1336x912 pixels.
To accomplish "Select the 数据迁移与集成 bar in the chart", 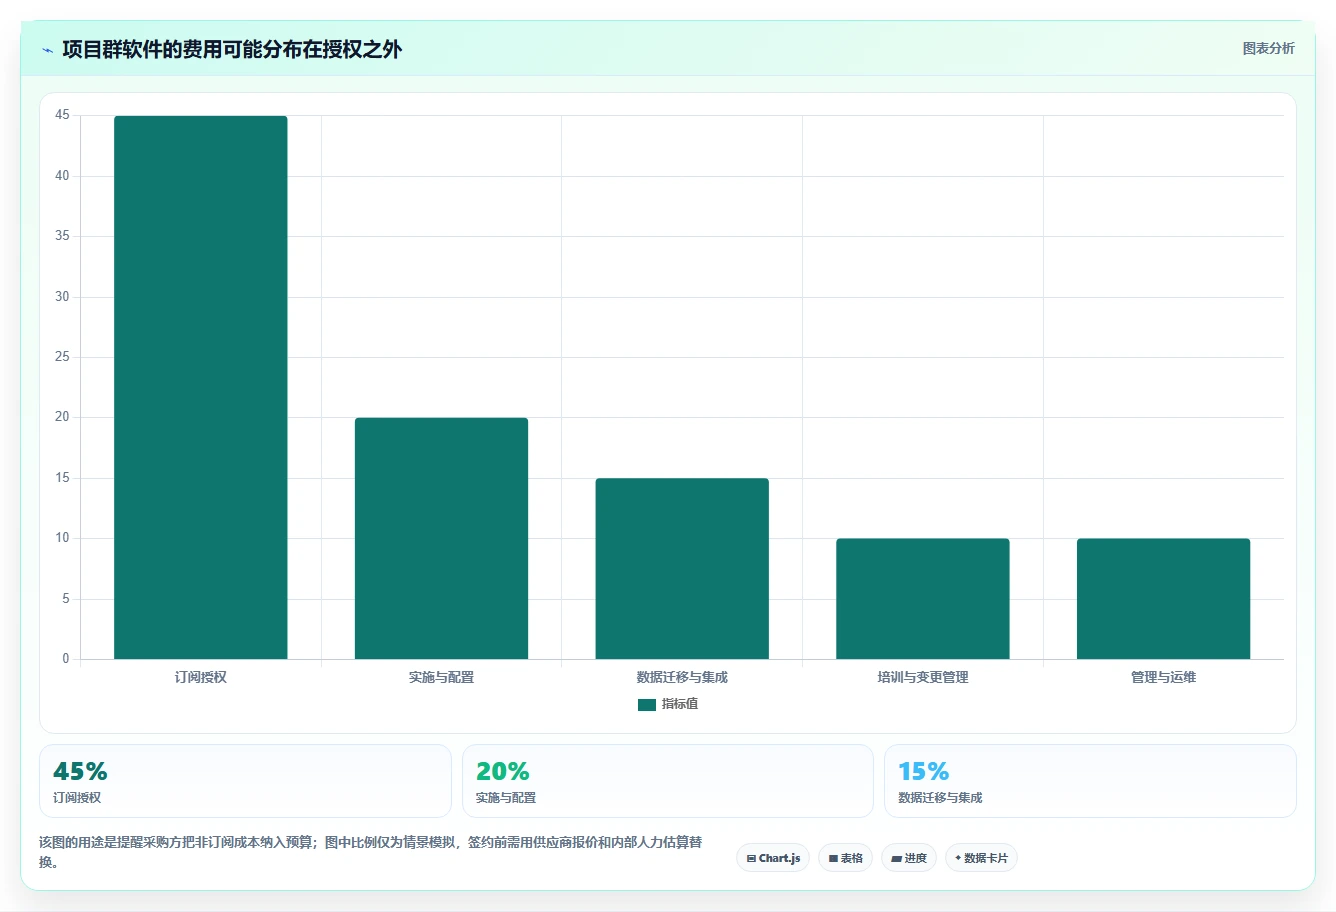I will pyautogui.click(x=682, y=568).
